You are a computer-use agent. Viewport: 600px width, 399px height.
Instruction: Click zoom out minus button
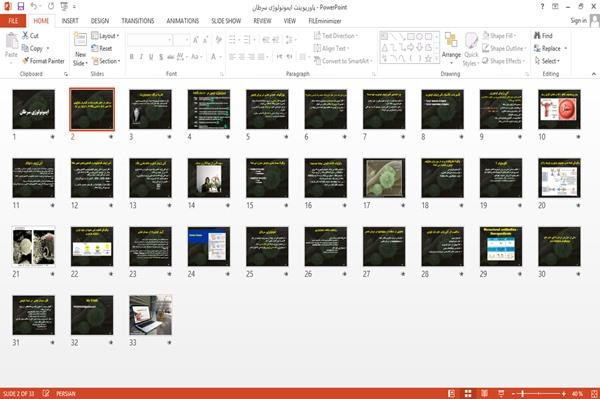514,393
